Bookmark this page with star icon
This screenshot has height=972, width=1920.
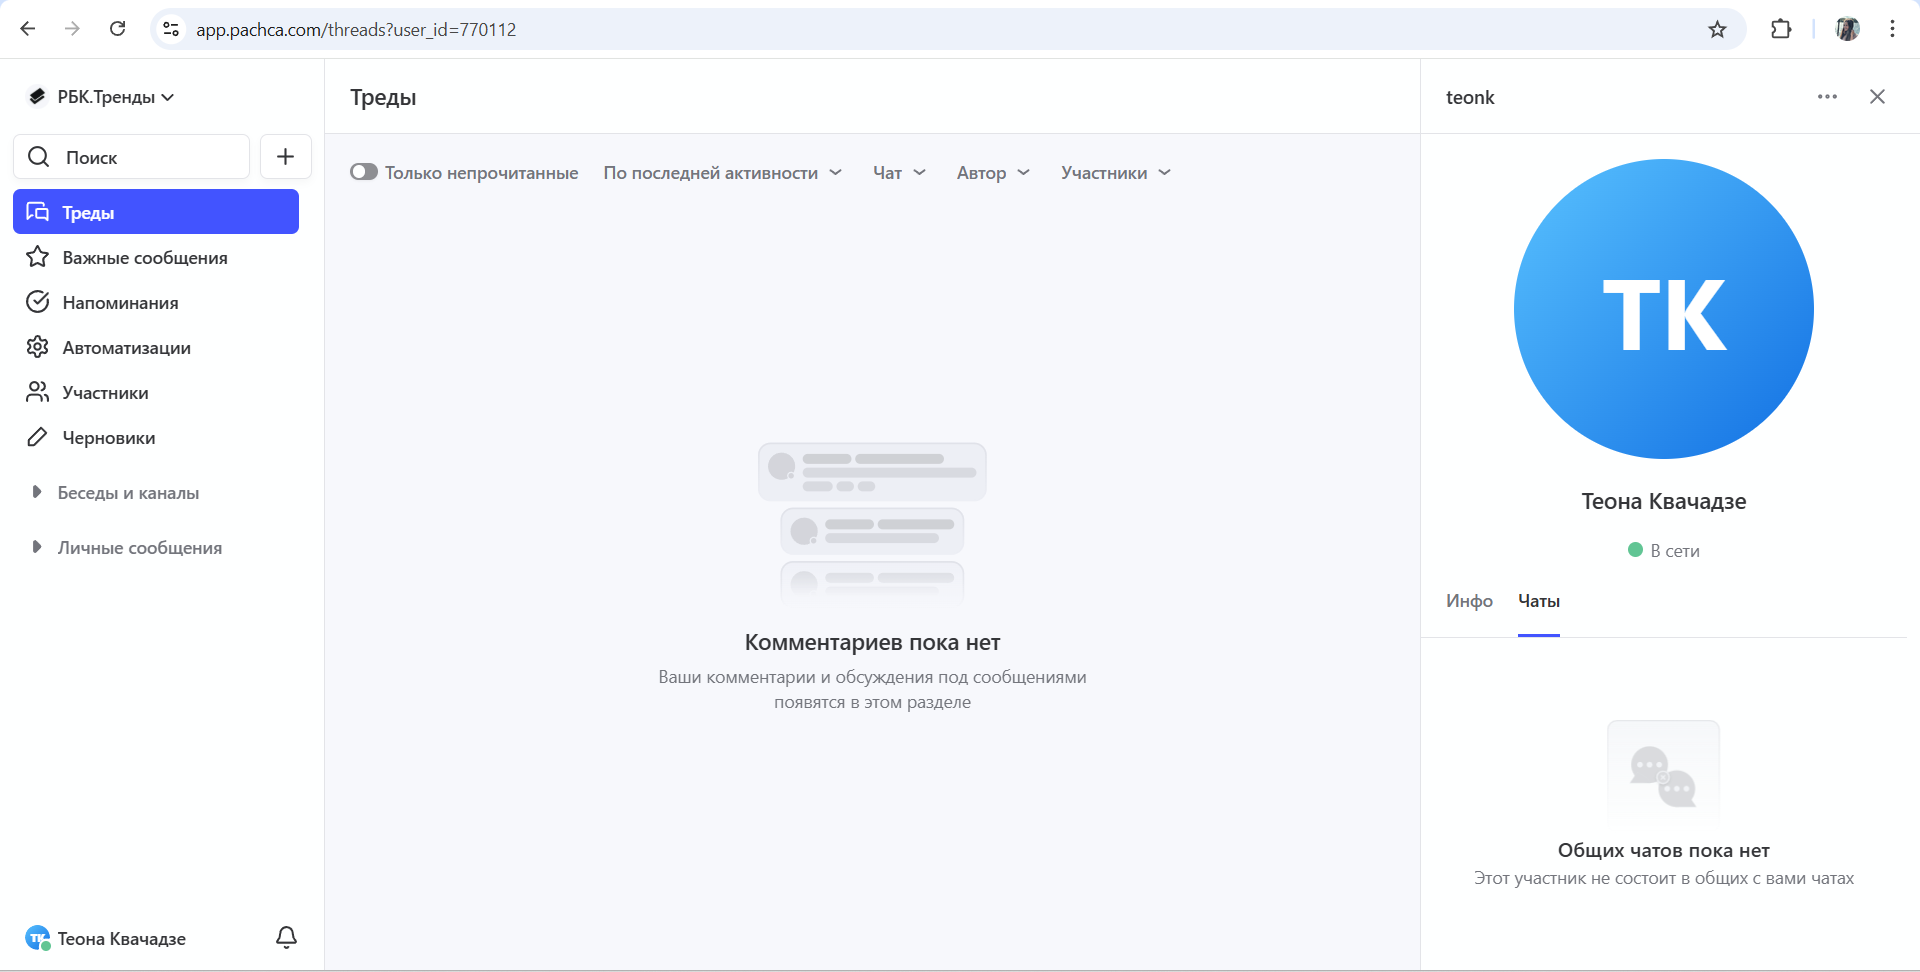(1717, 29)
